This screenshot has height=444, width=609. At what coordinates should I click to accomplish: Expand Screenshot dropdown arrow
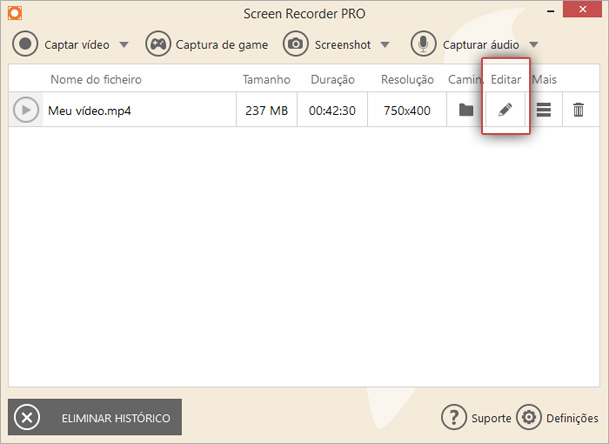click(385, 45)
